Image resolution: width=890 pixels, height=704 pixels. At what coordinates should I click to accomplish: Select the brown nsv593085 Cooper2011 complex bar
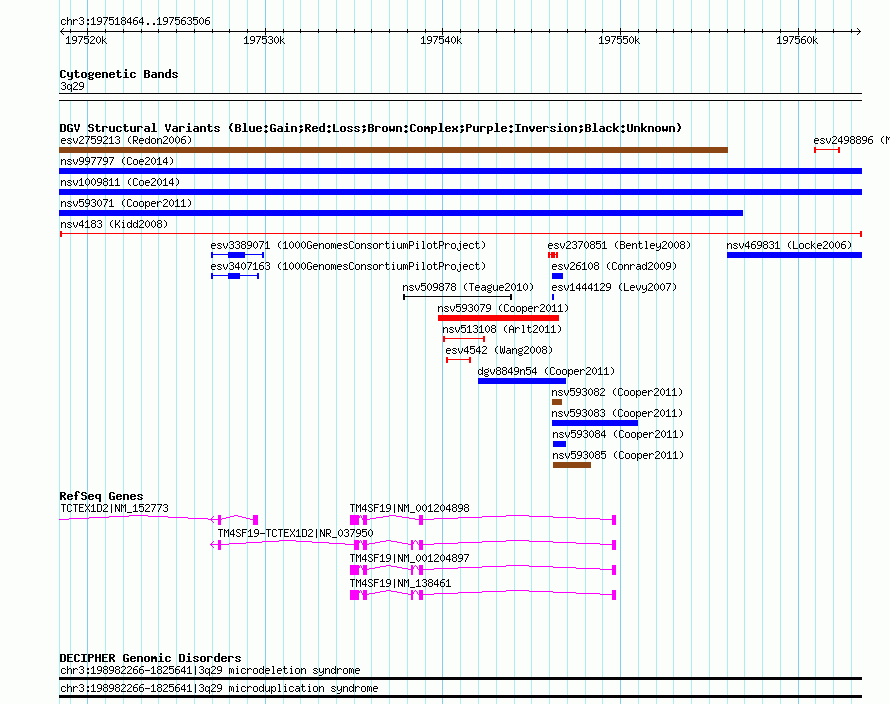tap(572, 465)
